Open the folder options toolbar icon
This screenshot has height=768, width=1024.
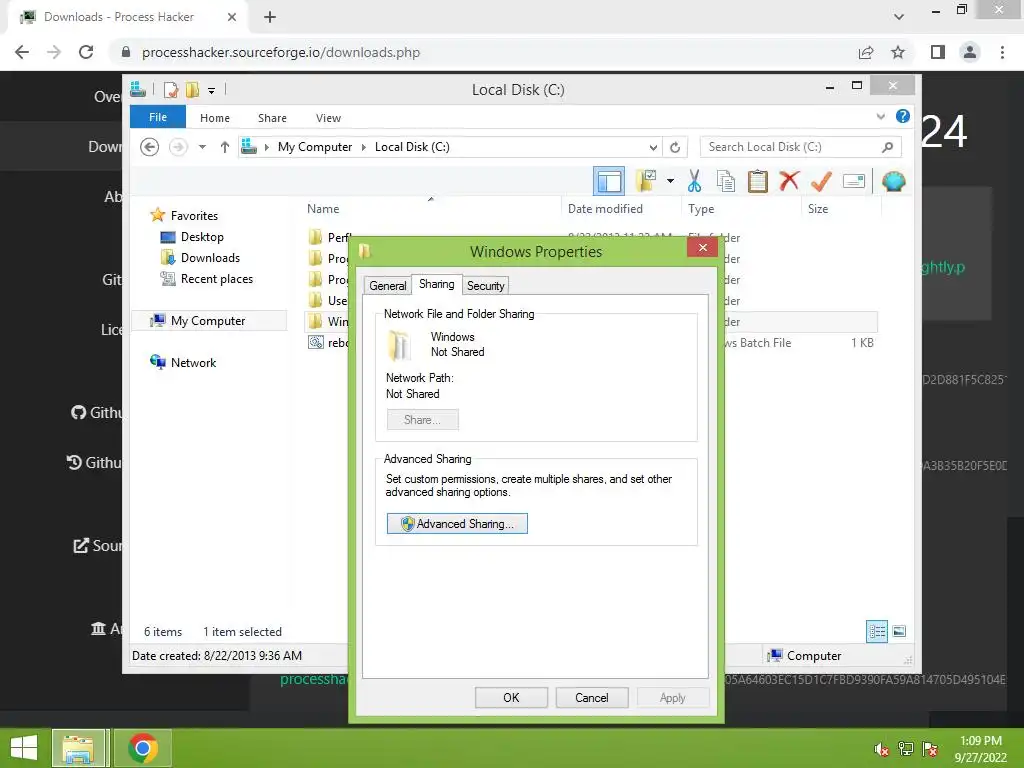click(646, 181)
